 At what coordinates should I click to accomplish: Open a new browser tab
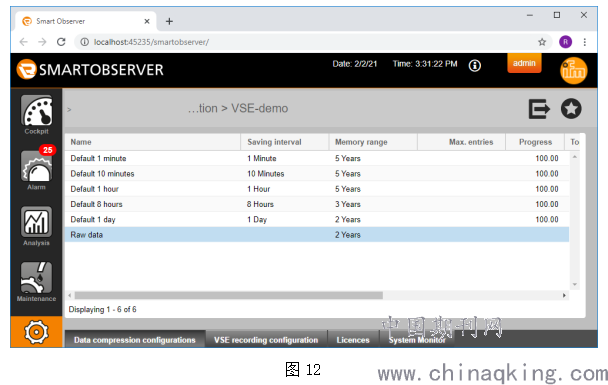[169, 21]
